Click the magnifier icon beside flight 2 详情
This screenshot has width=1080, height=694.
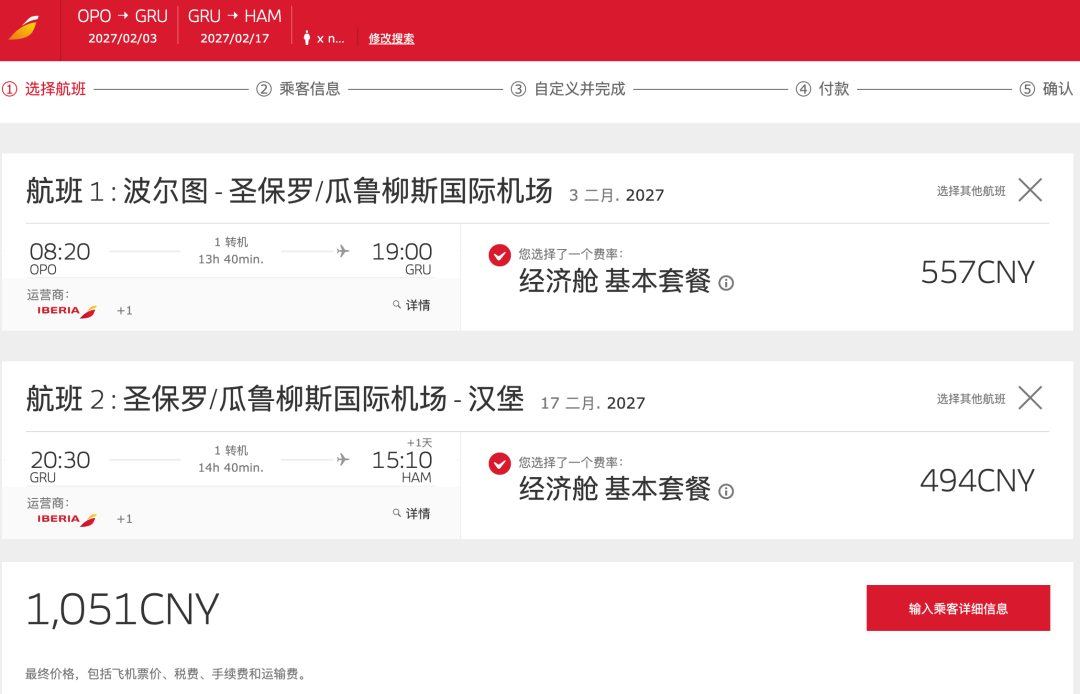[397, 513]
